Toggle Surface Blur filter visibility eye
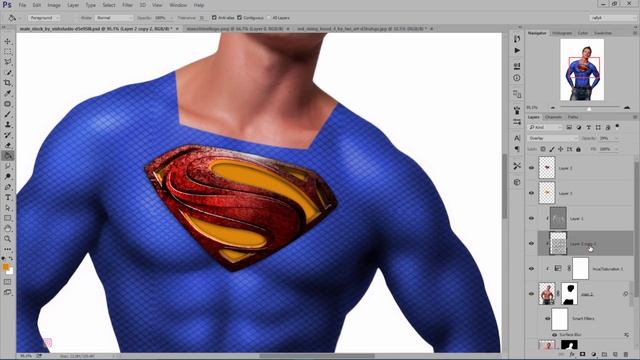The image size is (640, 360). (554, 335)
